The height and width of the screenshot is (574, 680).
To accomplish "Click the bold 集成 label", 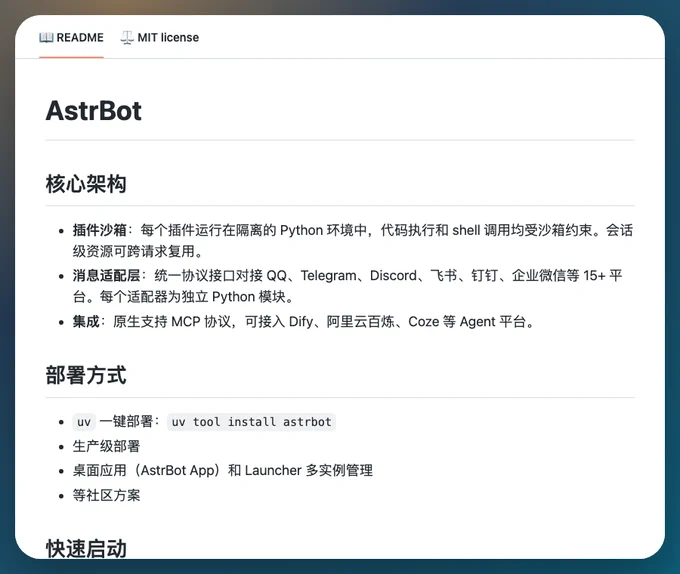I will tap(86, 322).
